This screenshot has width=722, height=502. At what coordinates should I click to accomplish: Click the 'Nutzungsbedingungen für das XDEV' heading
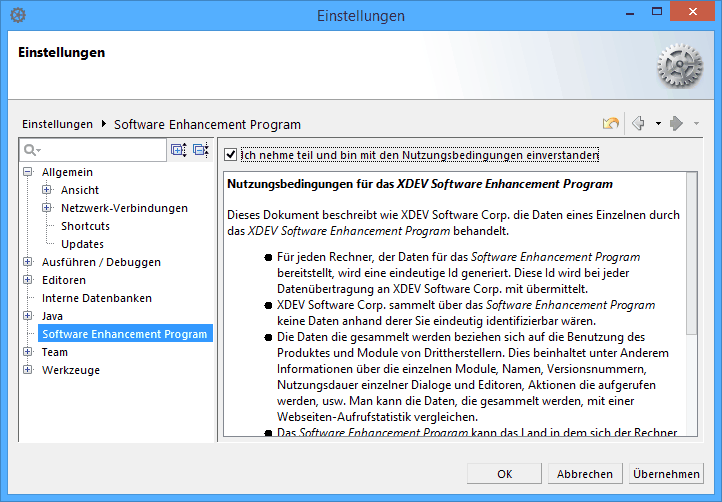(x=420, y=184)
